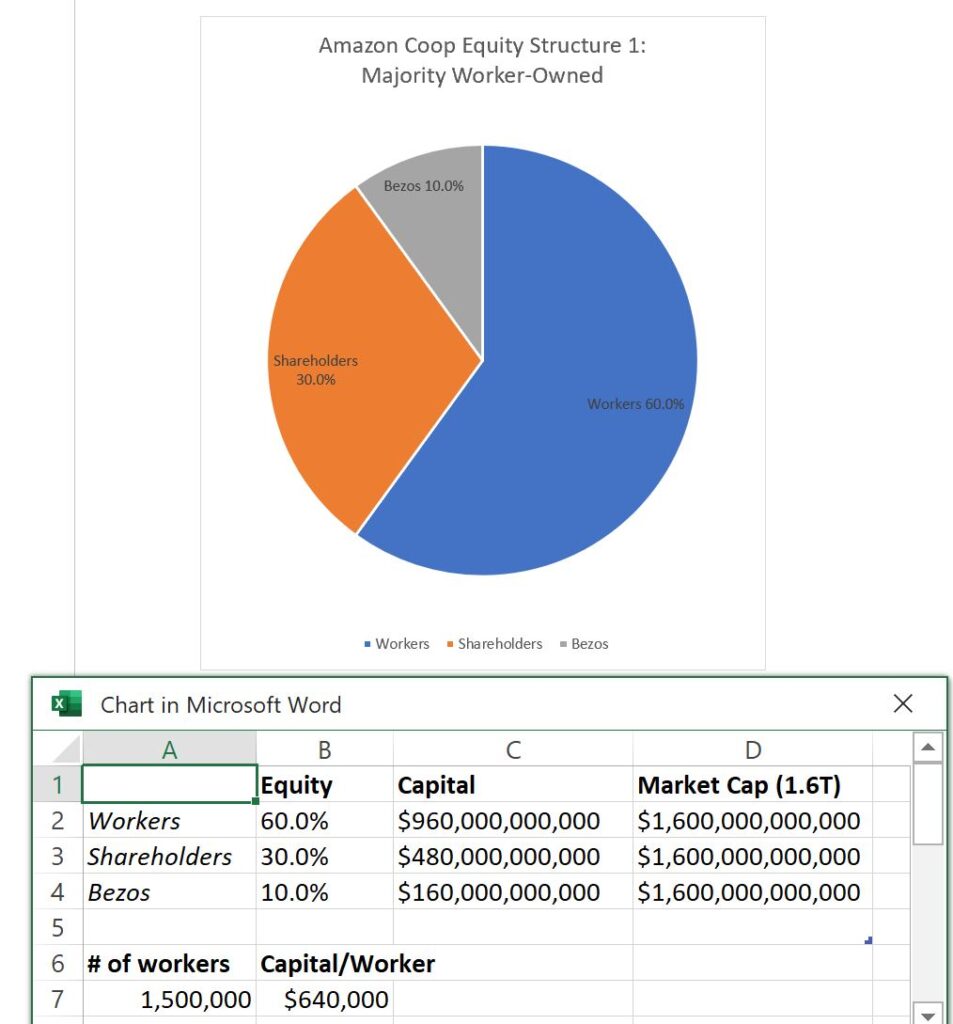953x1024 pixels.
Task: Click the Market Cap (1.6T) header cell
Action: point(752,784)
